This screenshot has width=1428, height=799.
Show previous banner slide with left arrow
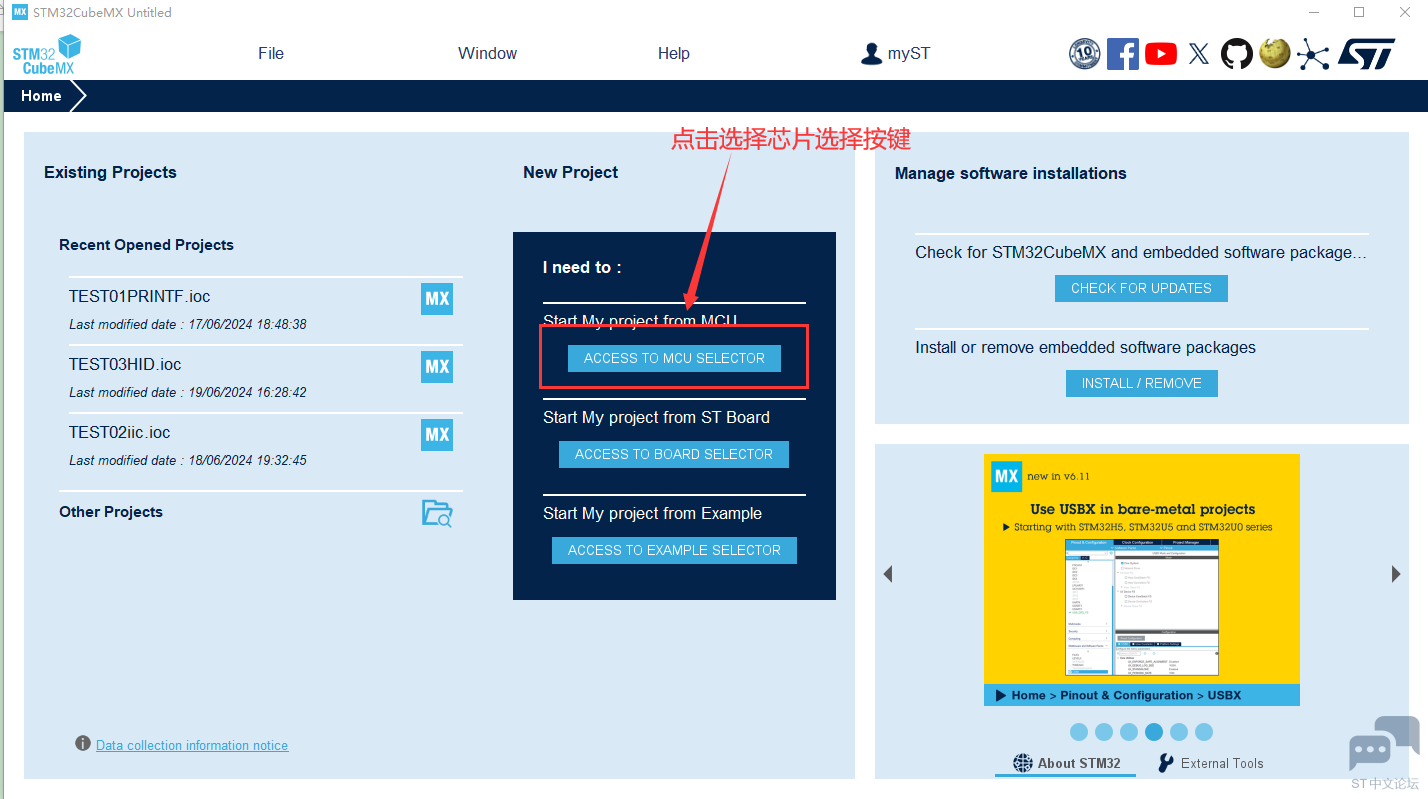pos(888,574)
